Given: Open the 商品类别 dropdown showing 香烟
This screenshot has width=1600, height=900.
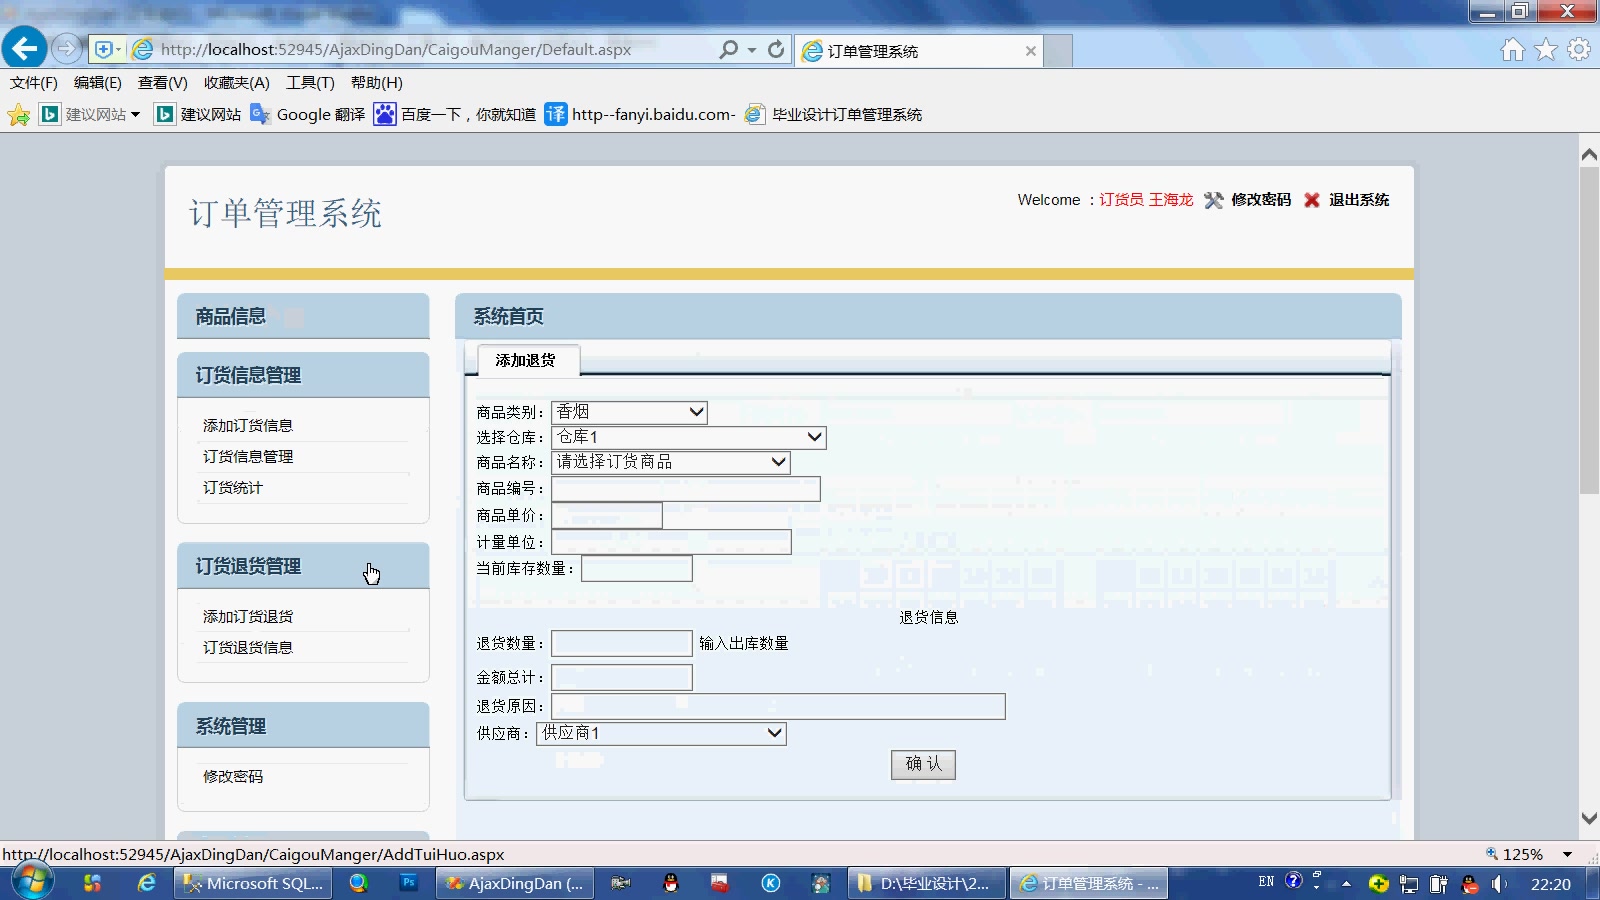Looking at the screenshot, I should pyautogui.click(x=629, y=412).
